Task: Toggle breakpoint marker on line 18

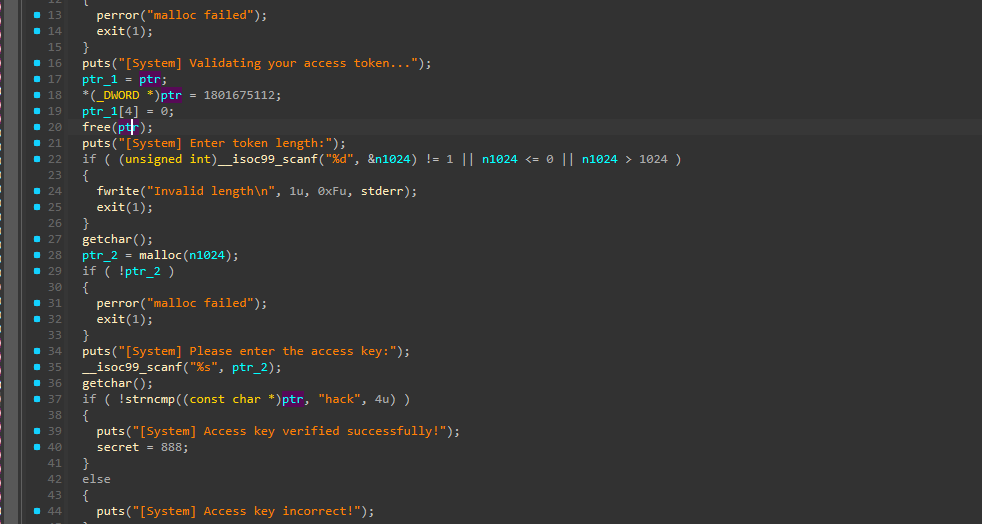Action: [38, 95]
